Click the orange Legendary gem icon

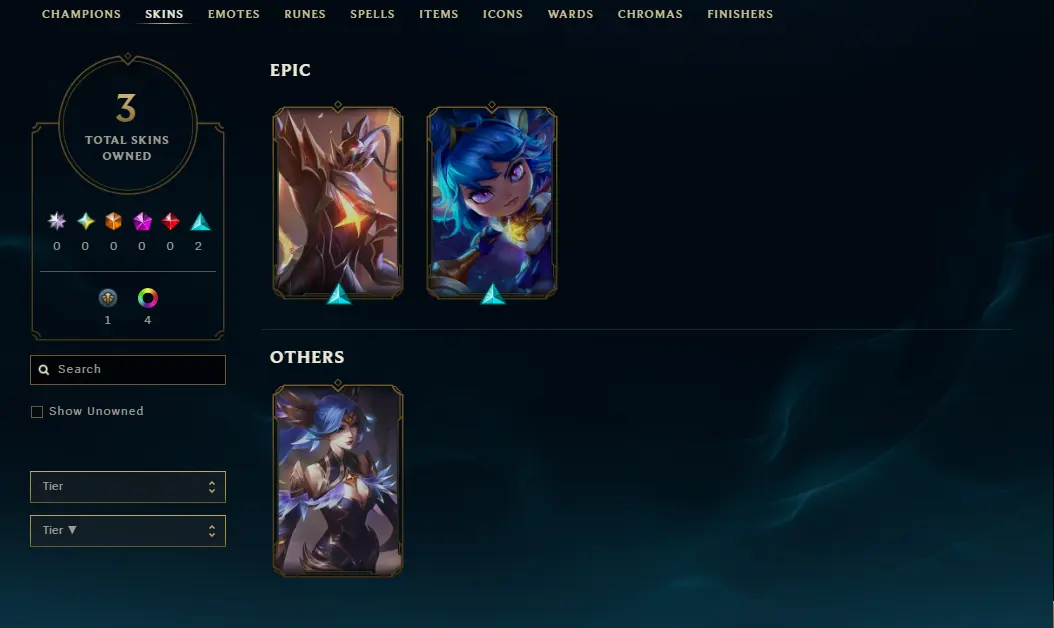(114, 221)
